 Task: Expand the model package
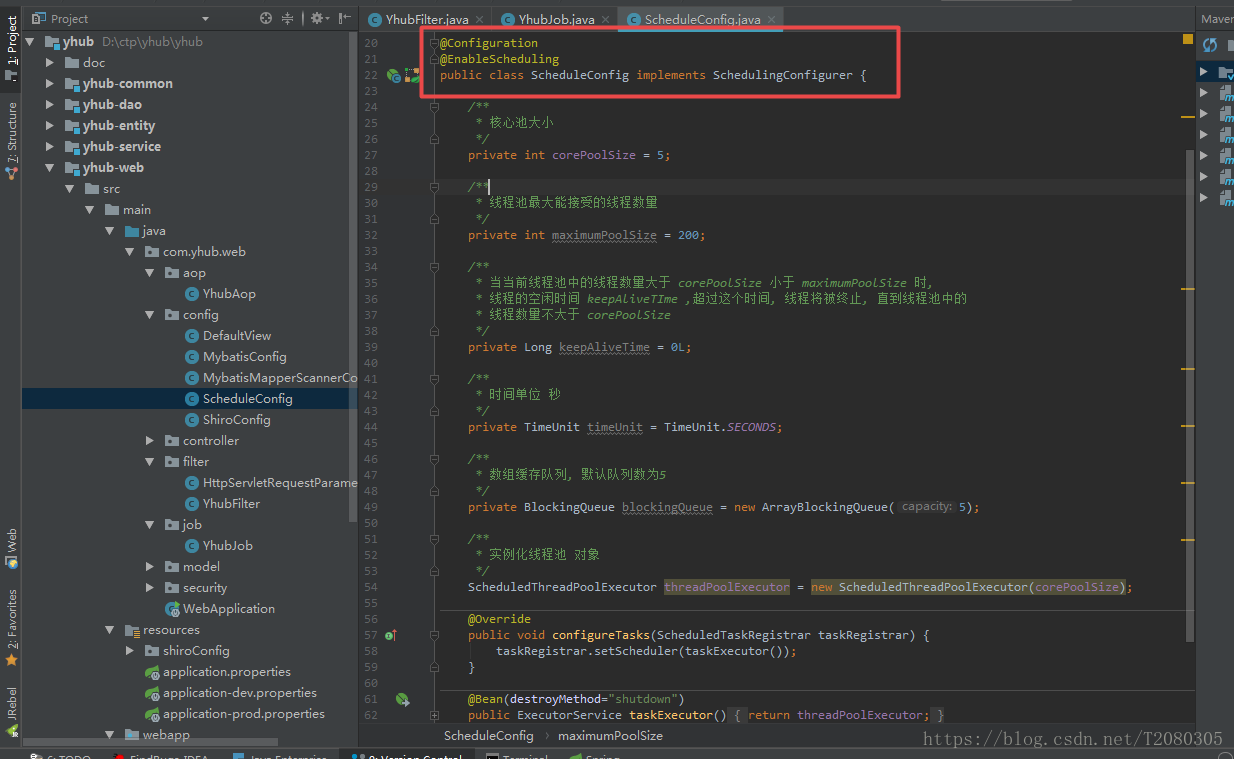(x=150, y=567)
